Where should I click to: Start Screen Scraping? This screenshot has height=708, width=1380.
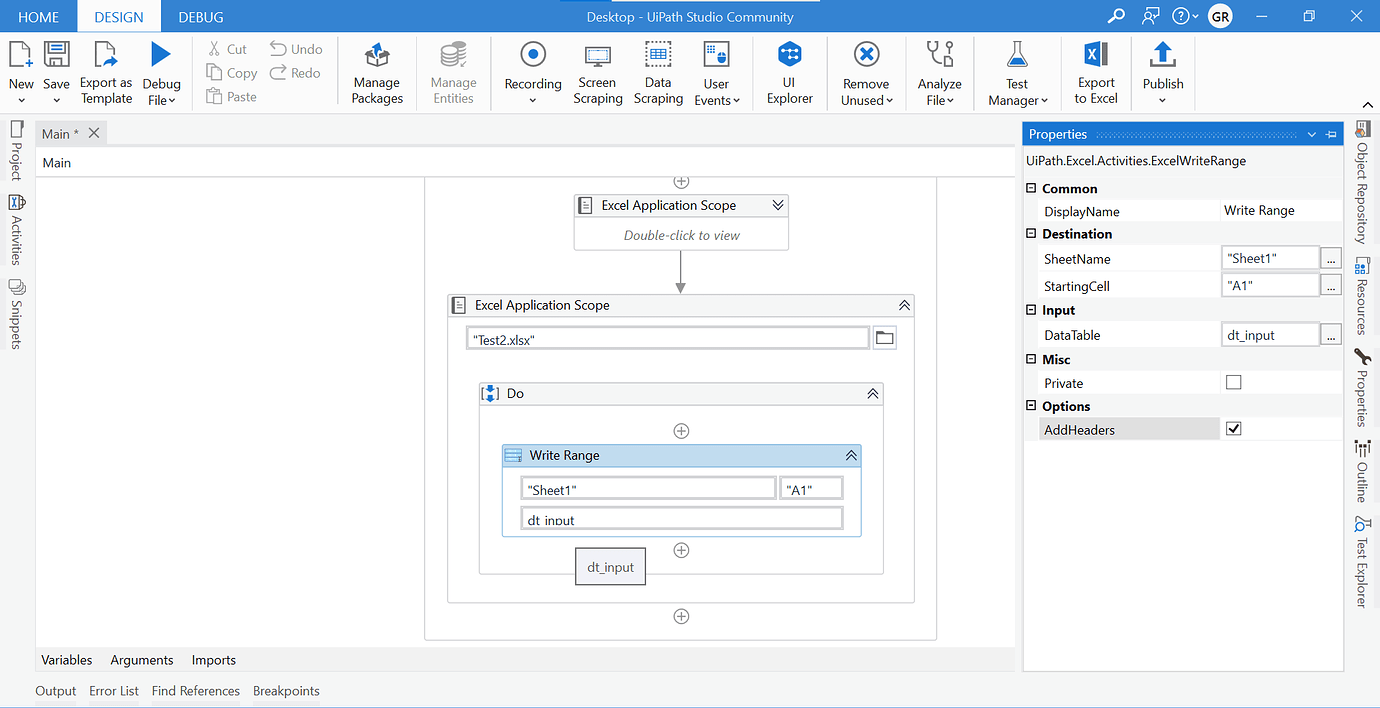597,72
